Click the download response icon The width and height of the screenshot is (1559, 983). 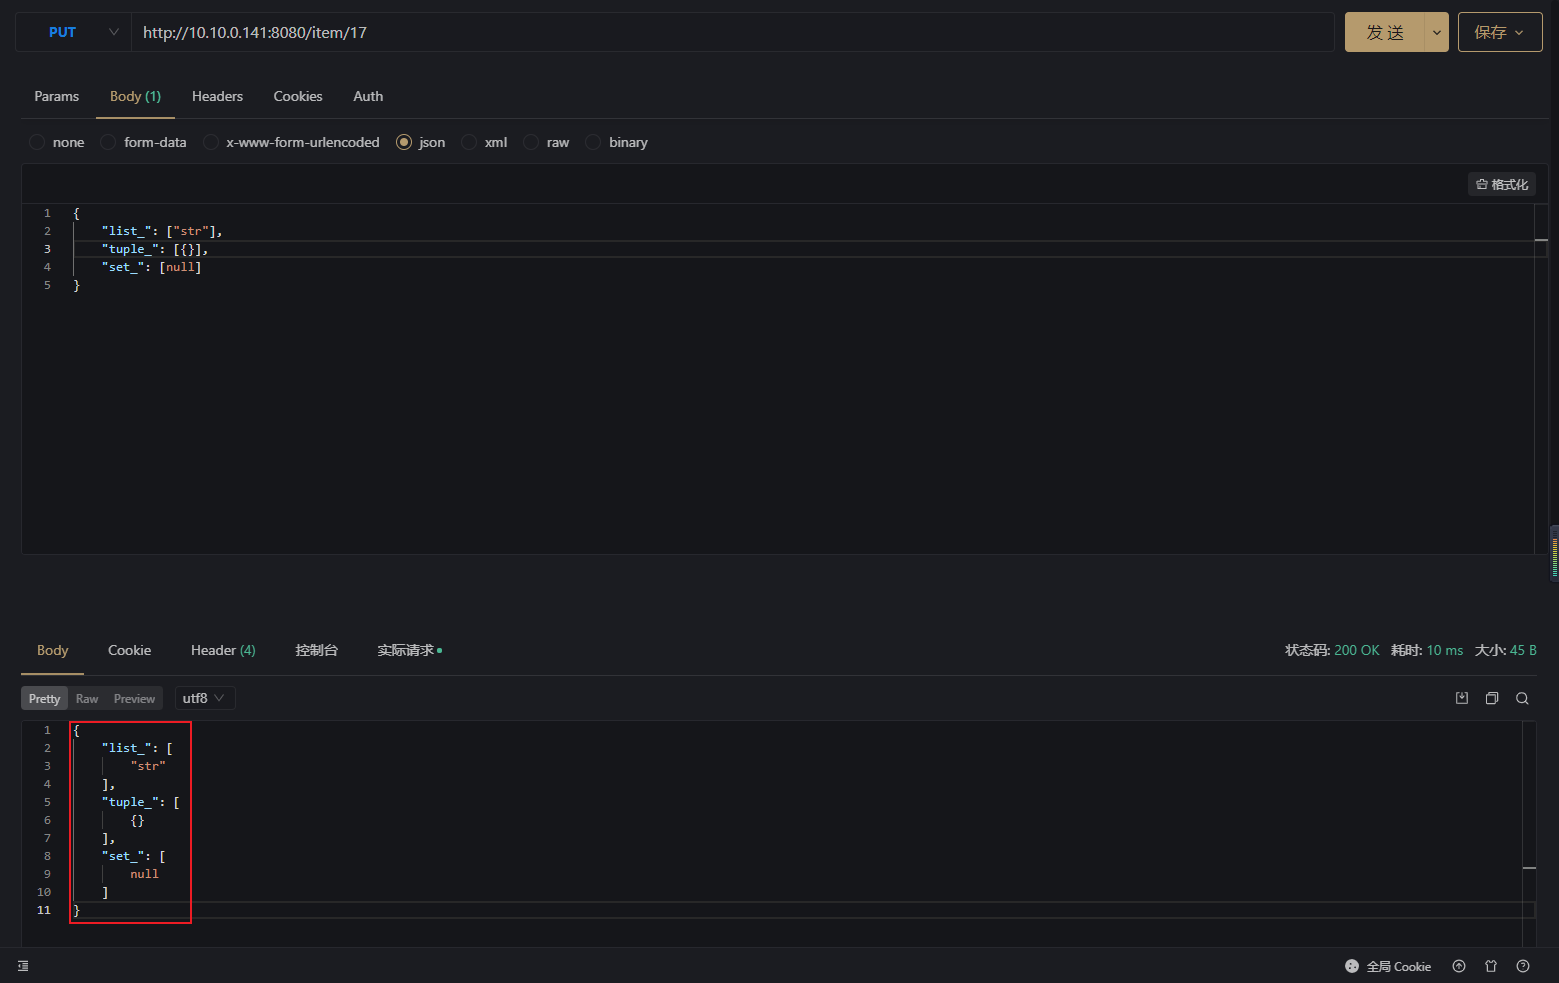point(1462,698)
